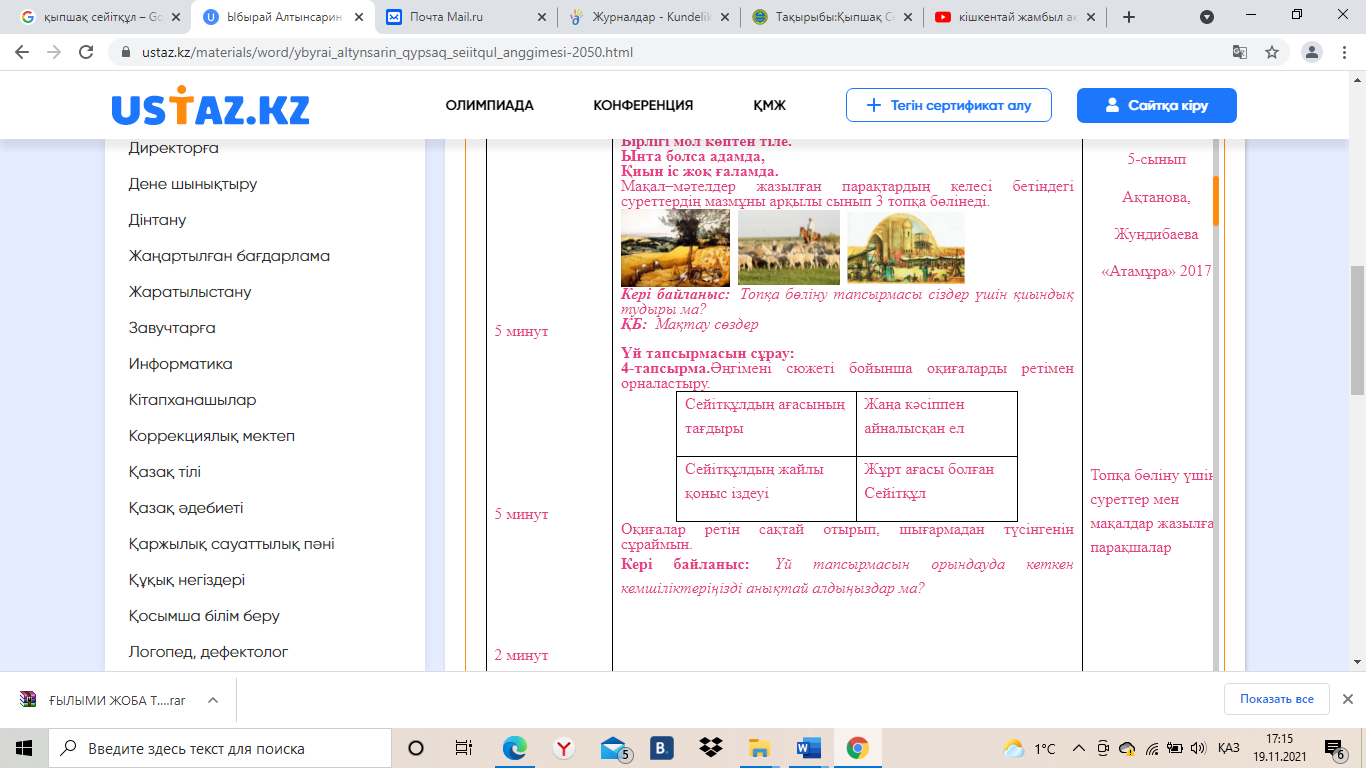Launch Yandex Browser from the taskbar
Viewport: 1366px width, 768px height.
tap(564, 747)
